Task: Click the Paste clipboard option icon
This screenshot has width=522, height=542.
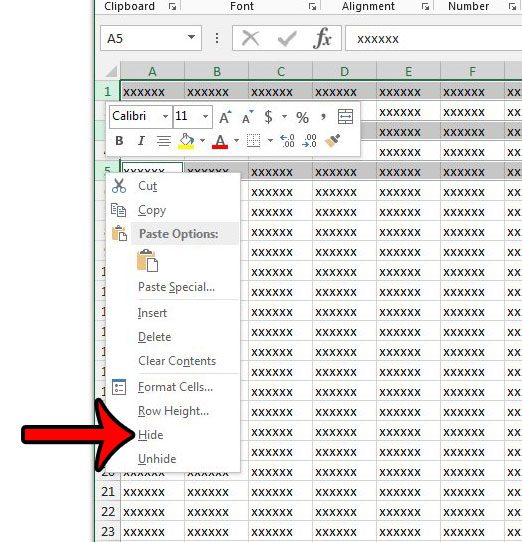Action: (148, 260)
